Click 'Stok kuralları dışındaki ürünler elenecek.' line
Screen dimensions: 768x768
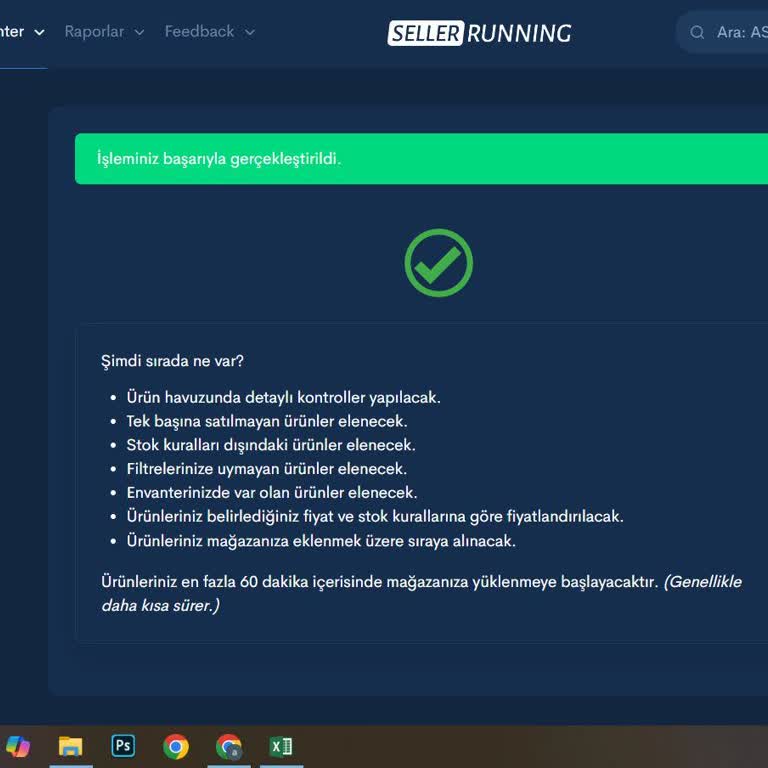pos(271,445)
